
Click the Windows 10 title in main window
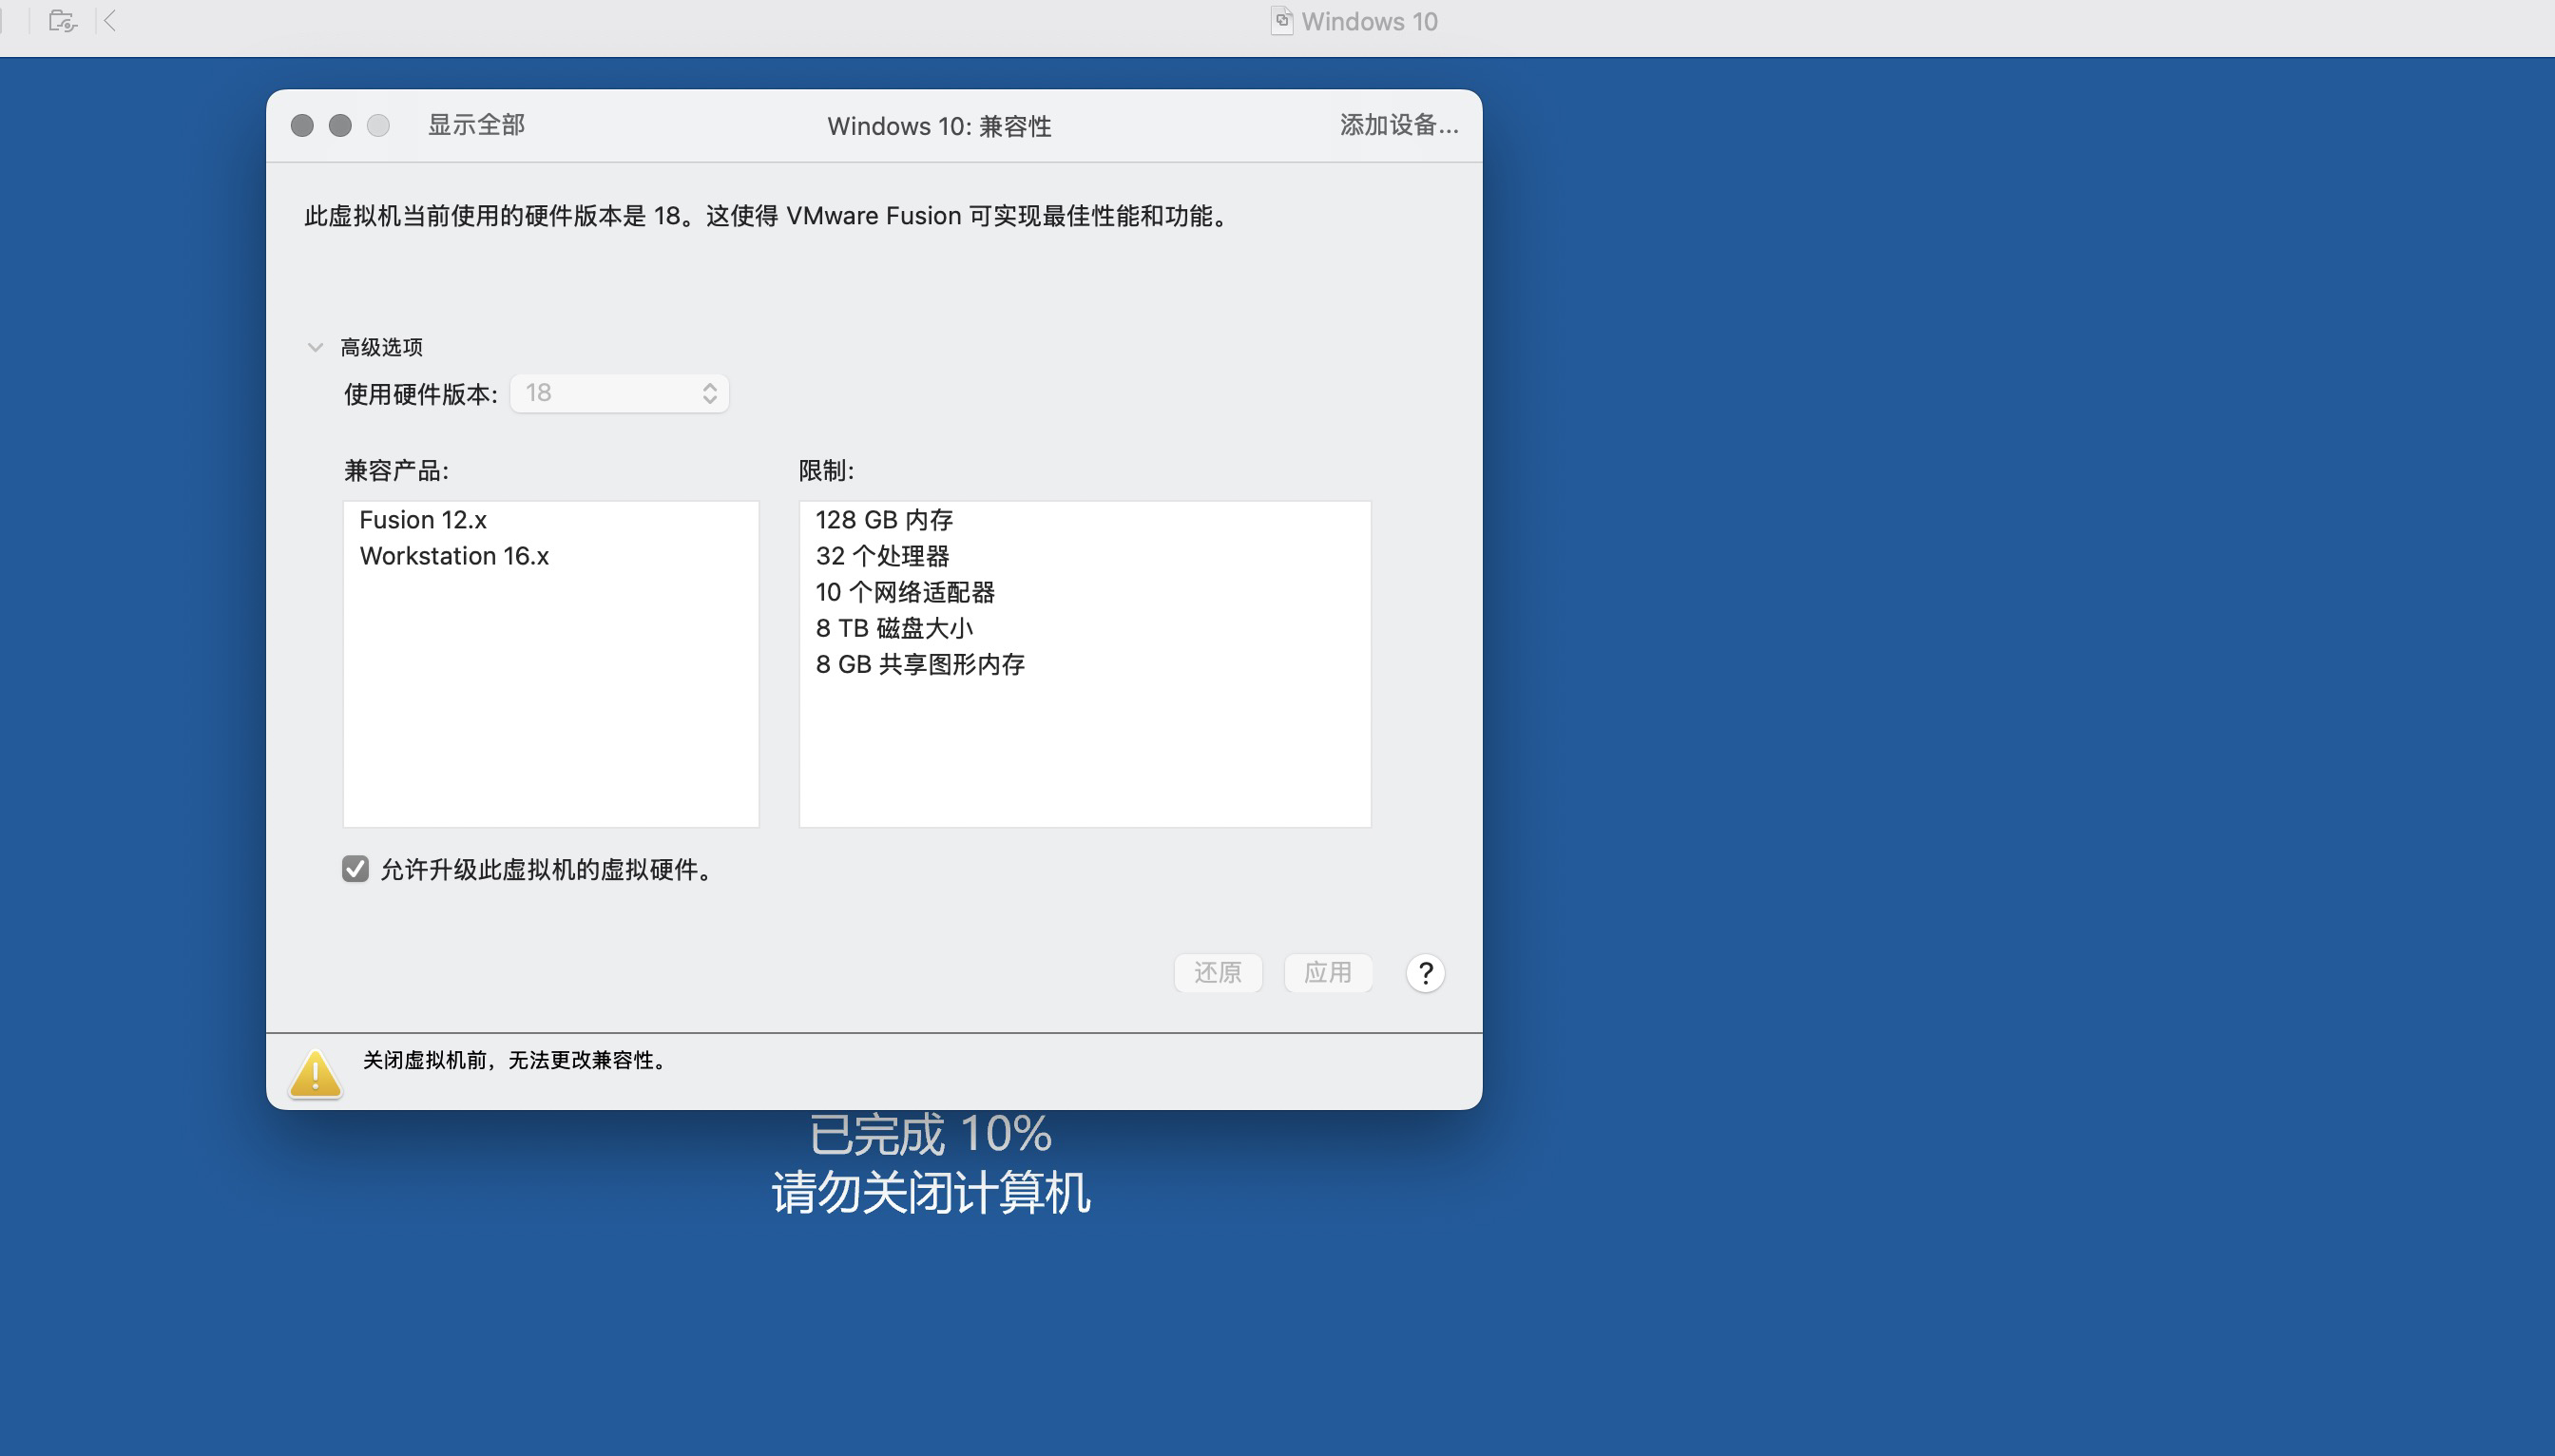click(x=1369, y=21)
